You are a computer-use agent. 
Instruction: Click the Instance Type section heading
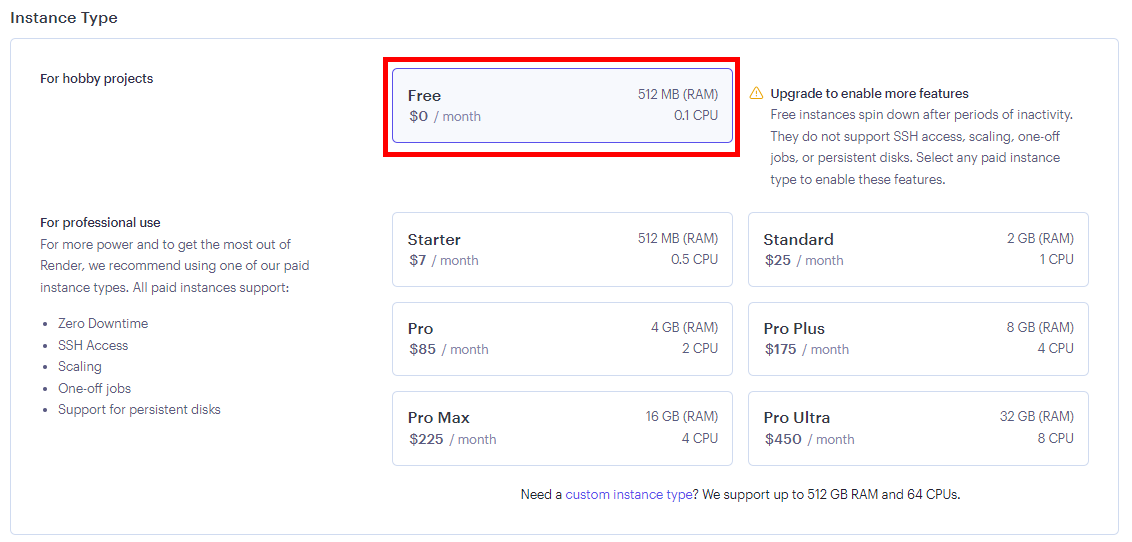(64, 18)
